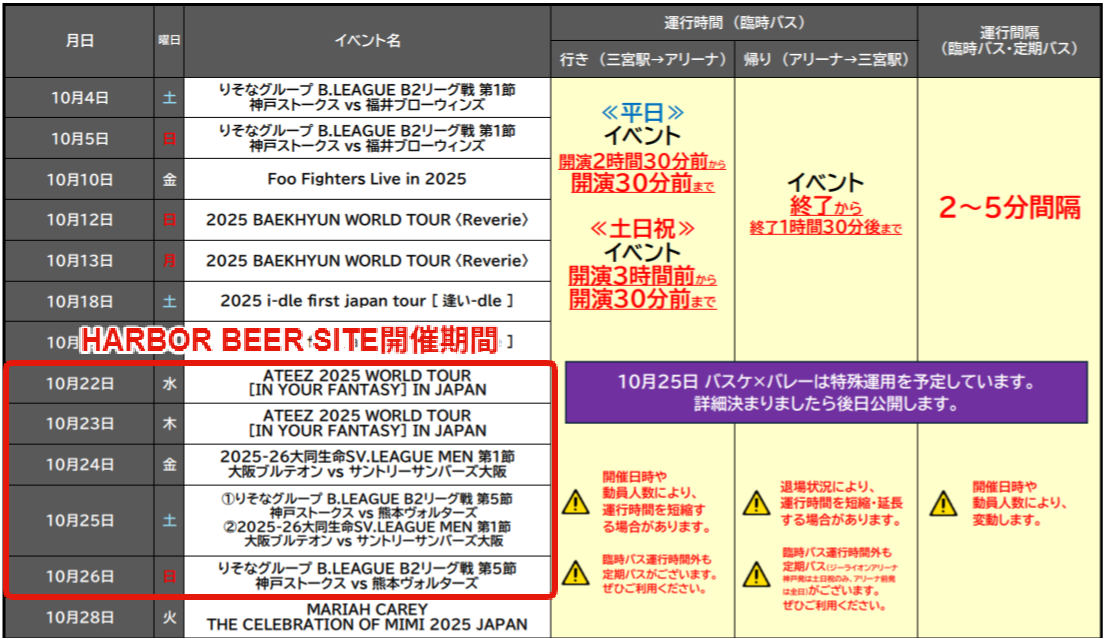This screenshot has height=639, width=1104.
Task: Click the 火 day marker for 10月28日
Action: pyautogui.click(x=169, y=618)
